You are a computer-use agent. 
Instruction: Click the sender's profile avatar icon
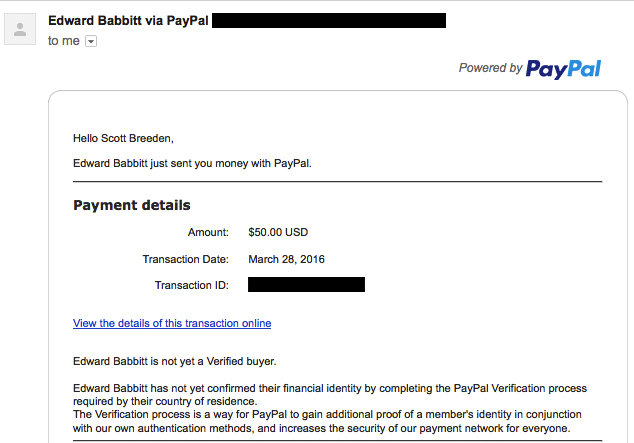20,29
